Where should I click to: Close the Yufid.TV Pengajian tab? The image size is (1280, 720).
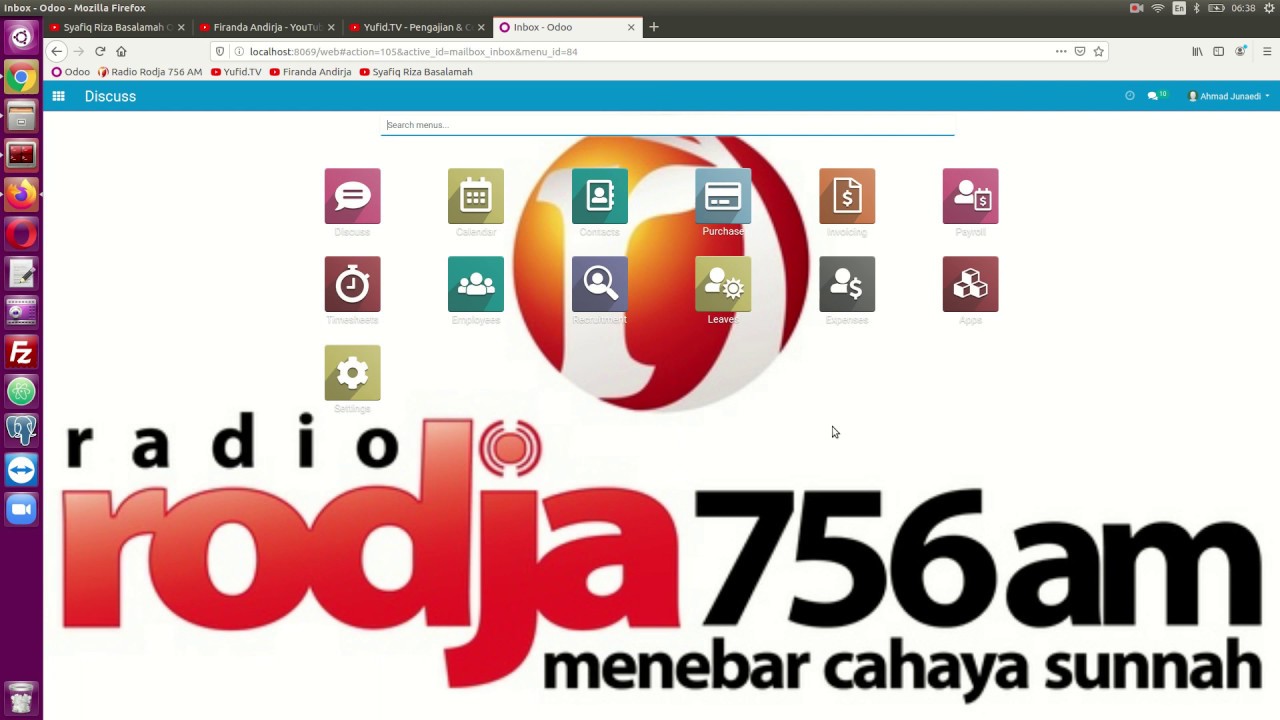pyautogui.click(x=481, y=27)
